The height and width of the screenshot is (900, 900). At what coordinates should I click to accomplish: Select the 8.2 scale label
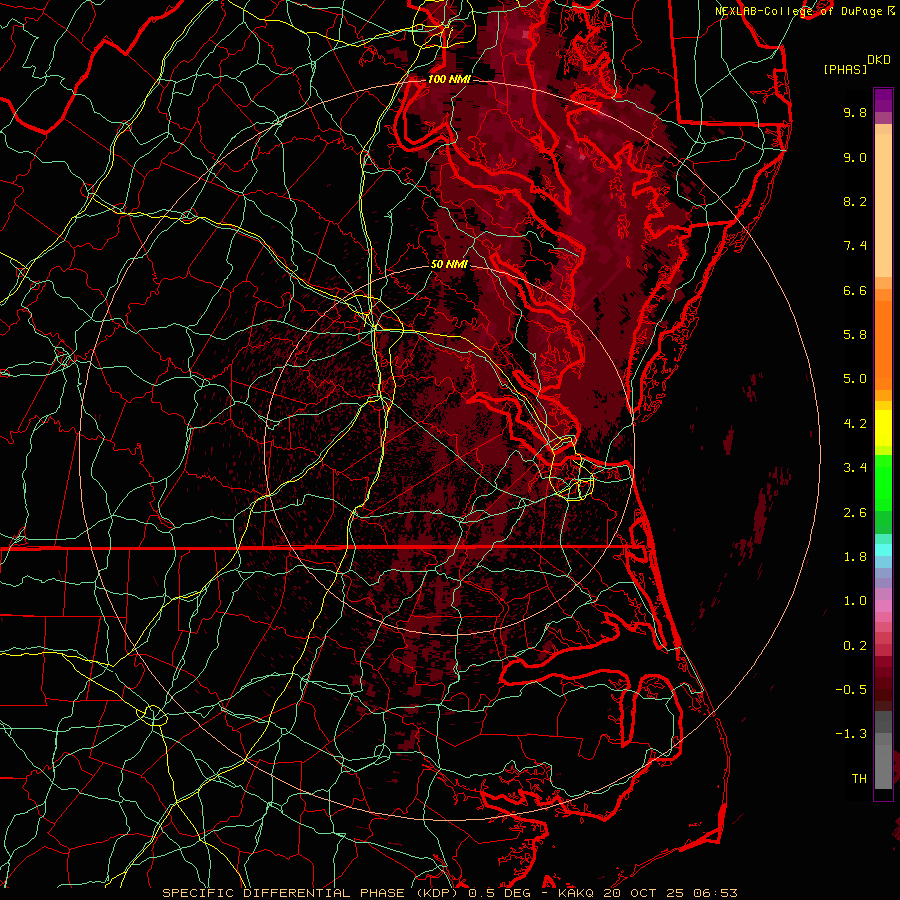point(855,201)
